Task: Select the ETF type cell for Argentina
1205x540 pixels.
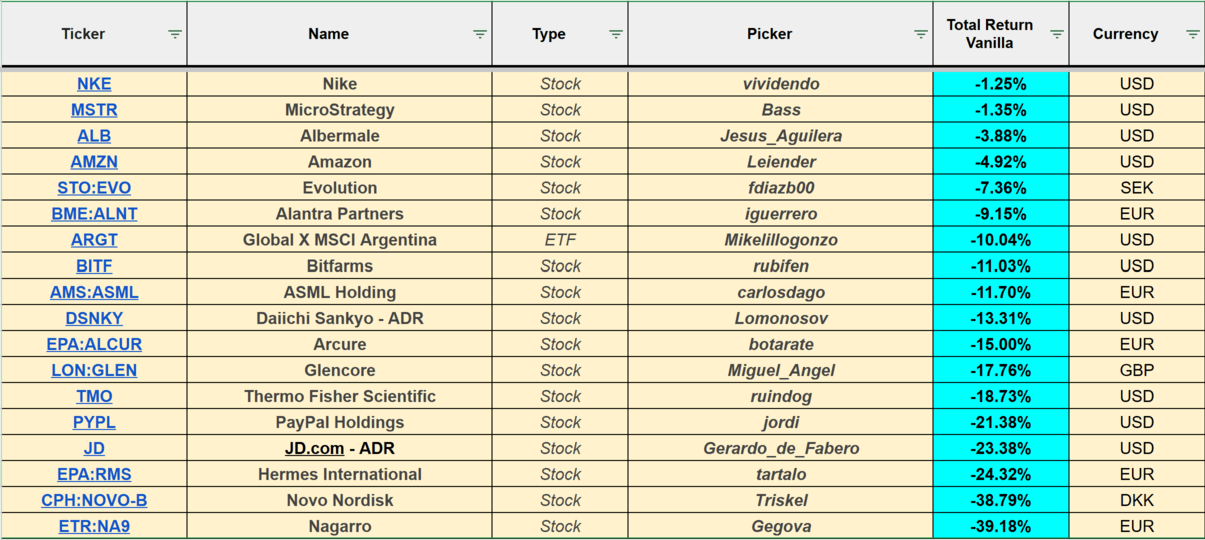Action: pyautogui.click(x=560, y=240)
